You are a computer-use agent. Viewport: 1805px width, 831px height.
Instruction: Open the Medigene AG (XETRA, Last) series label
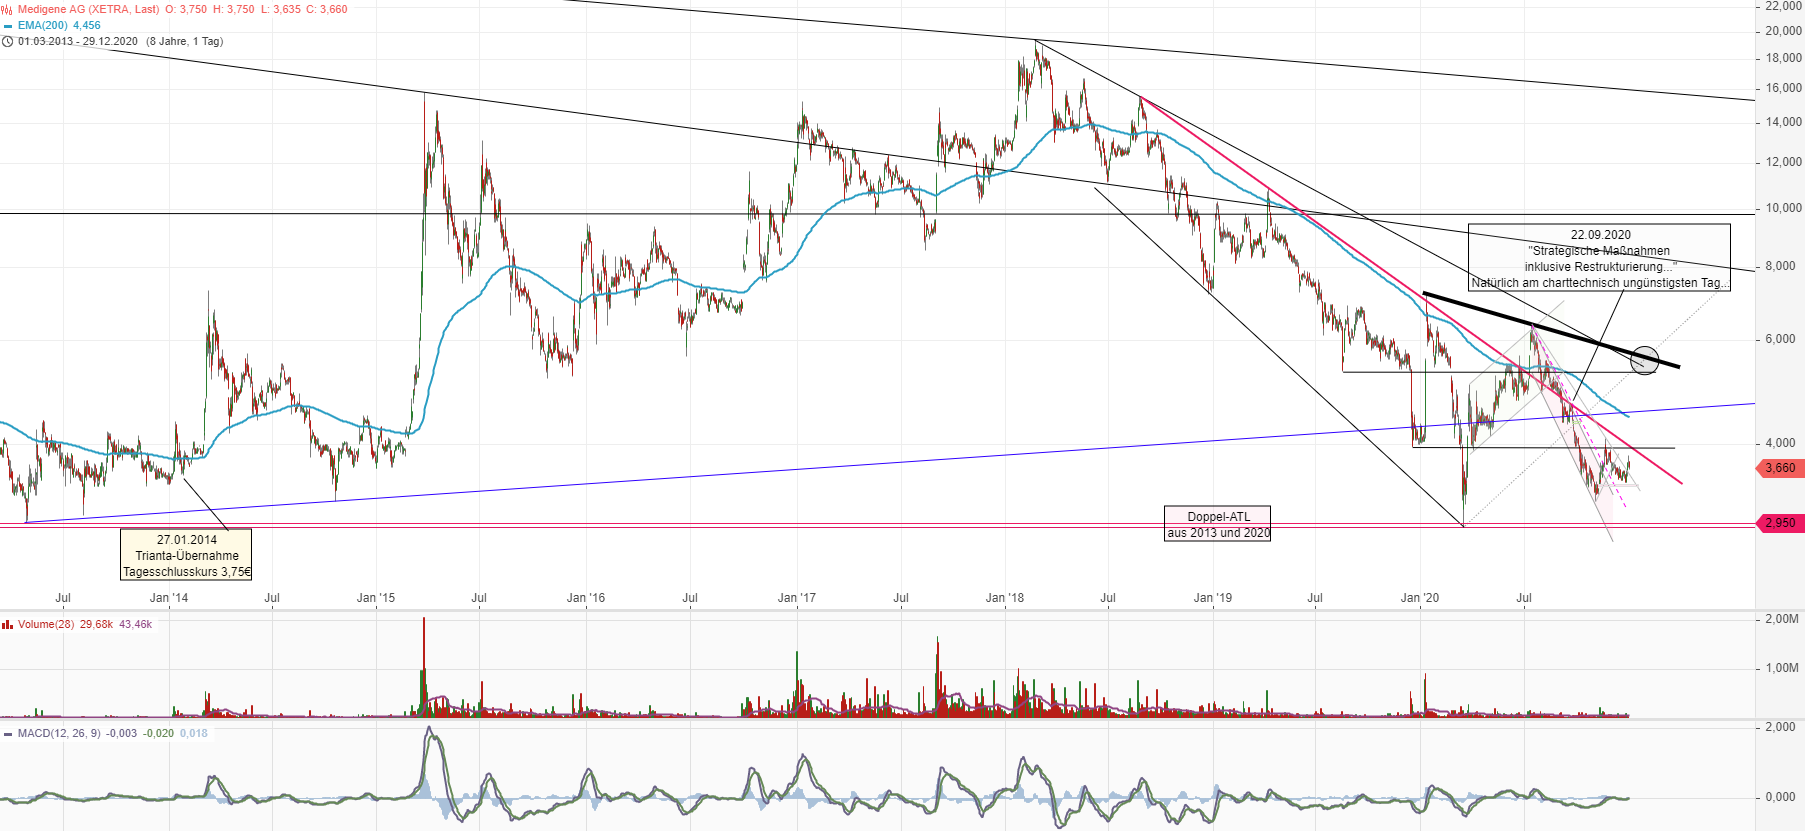[89, 9]
